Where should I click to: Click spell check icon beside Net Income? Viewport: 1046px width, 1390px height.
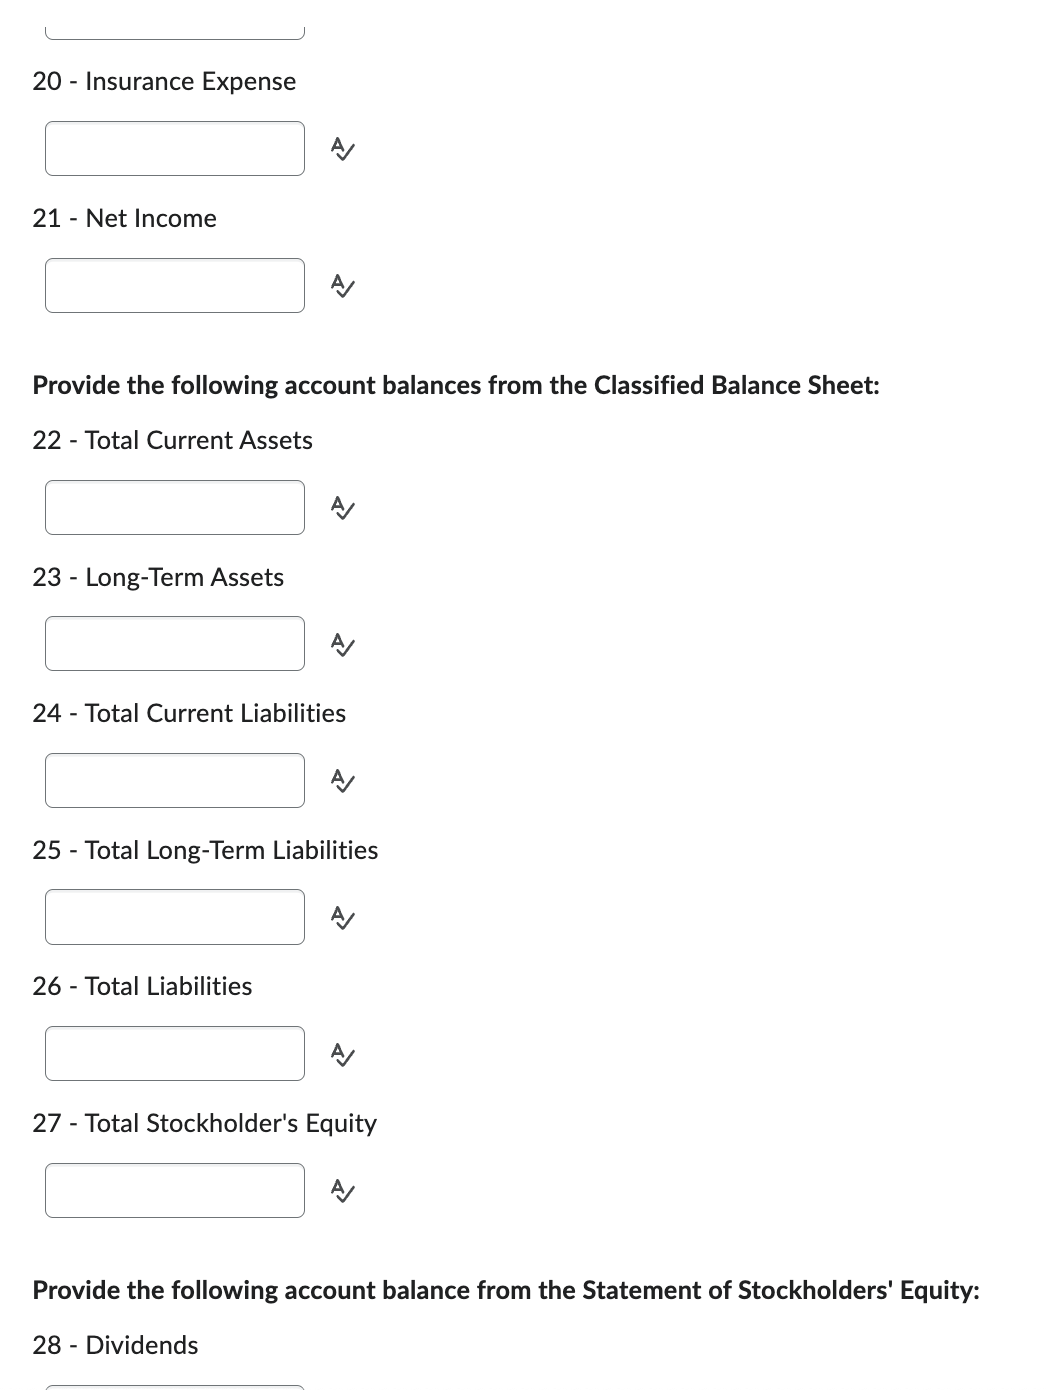pyautogui.click(x=341, y=285)
